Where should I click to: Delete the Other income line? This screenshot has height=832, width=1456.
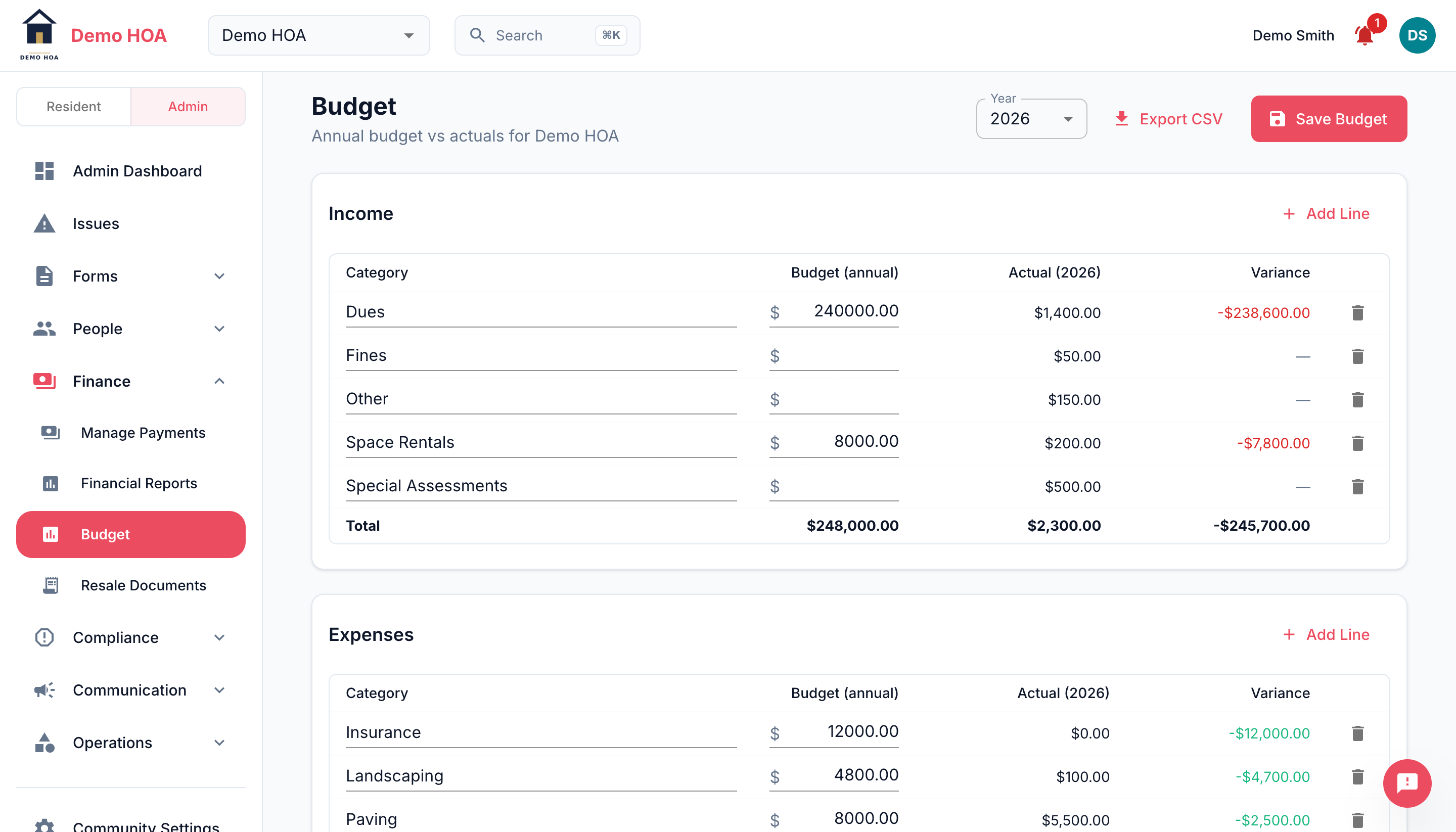[x=1358, y=400]
